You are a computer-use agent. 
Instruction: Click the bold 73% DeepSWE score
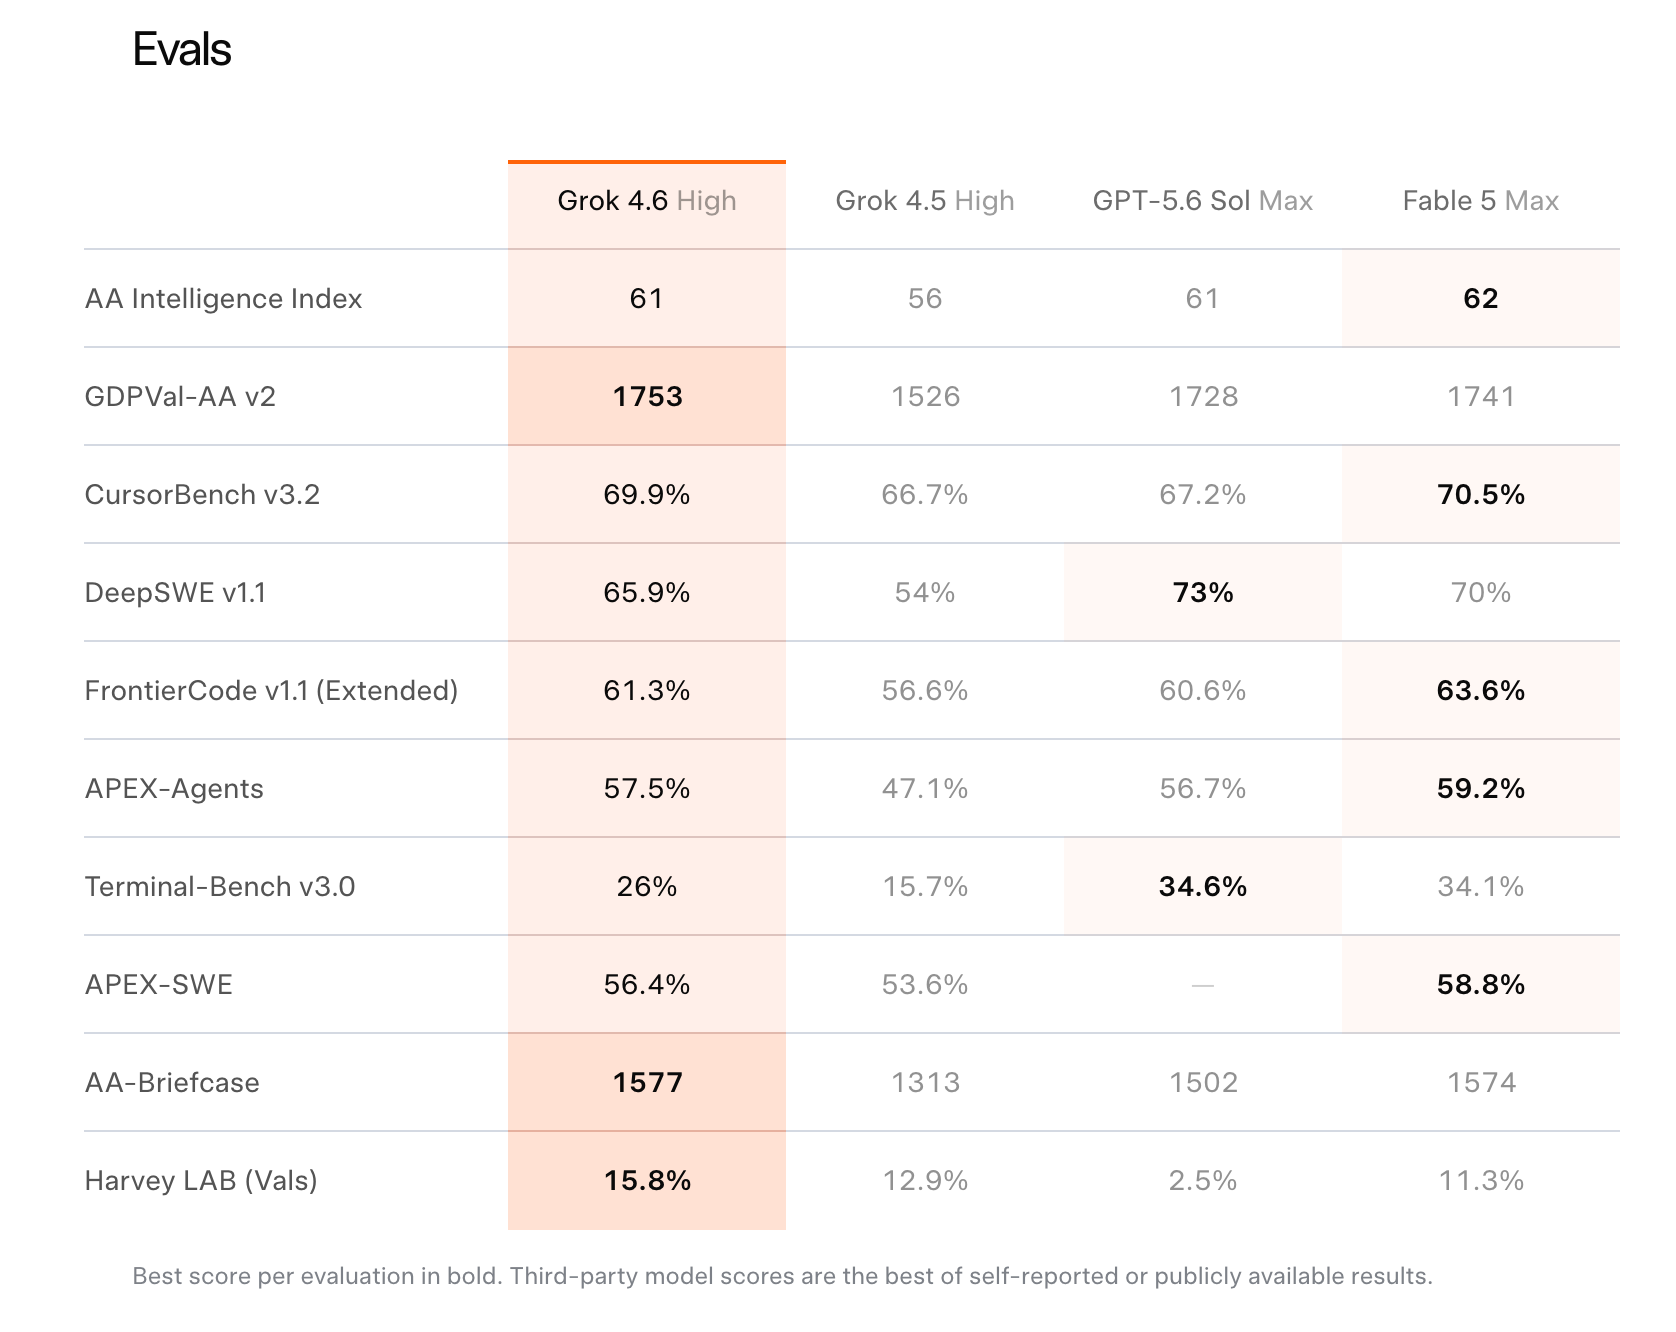point(1203,593)
